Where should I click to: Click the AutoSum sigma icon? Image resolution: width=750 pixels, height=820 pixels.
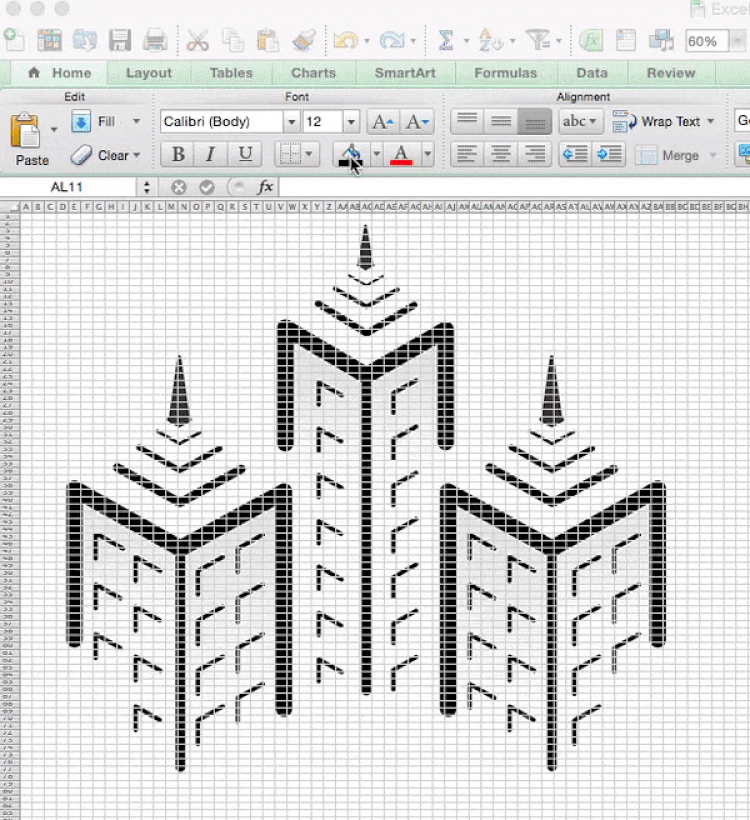446,40
